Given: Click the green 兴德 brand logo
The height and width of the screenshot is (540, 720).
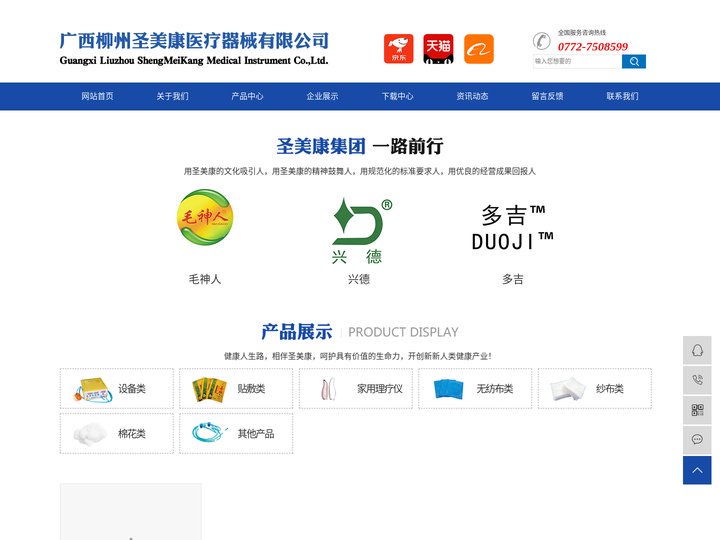Looking at the screenshot, I should [362, 231].
